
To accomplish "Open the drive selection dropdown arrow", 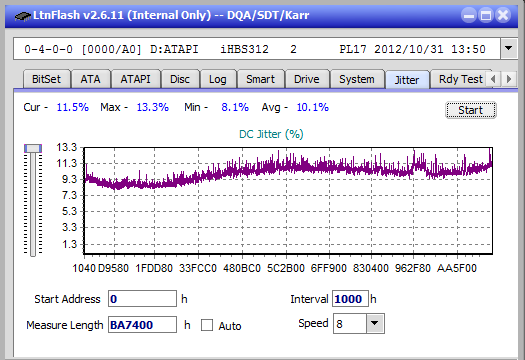I will 509,49.
